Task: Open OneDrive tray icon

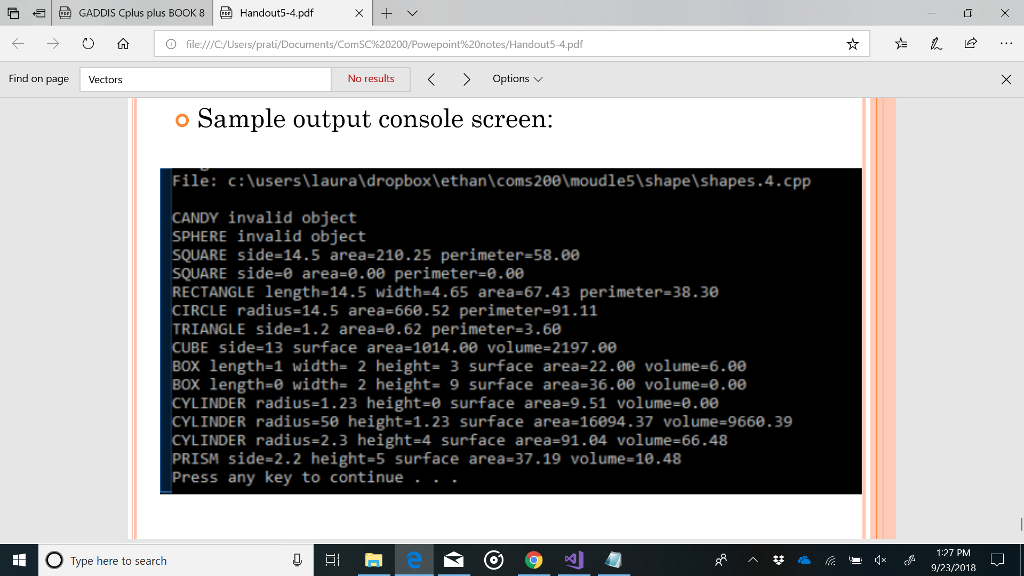Action: [x=805, y=560]
